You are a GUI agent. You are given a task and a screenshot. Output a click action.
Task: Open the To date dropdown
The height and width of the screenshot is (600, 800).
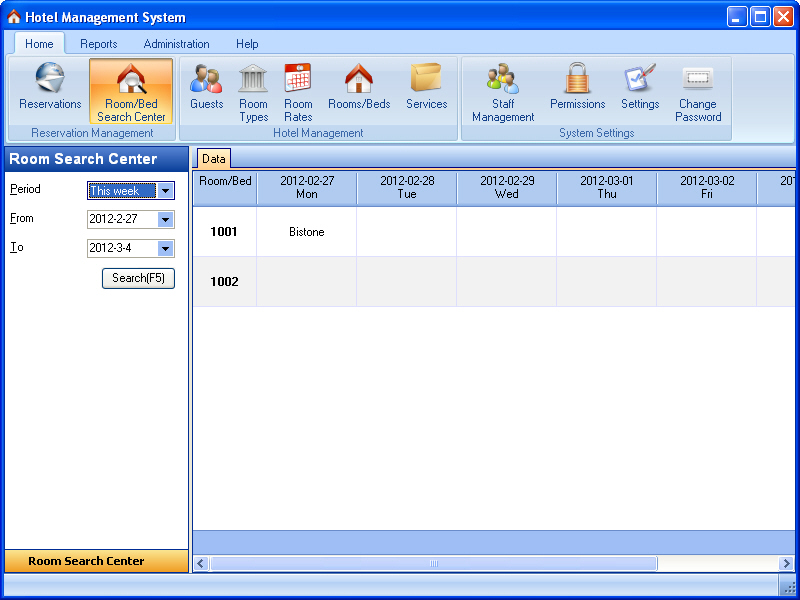click(x=166, y=248)
